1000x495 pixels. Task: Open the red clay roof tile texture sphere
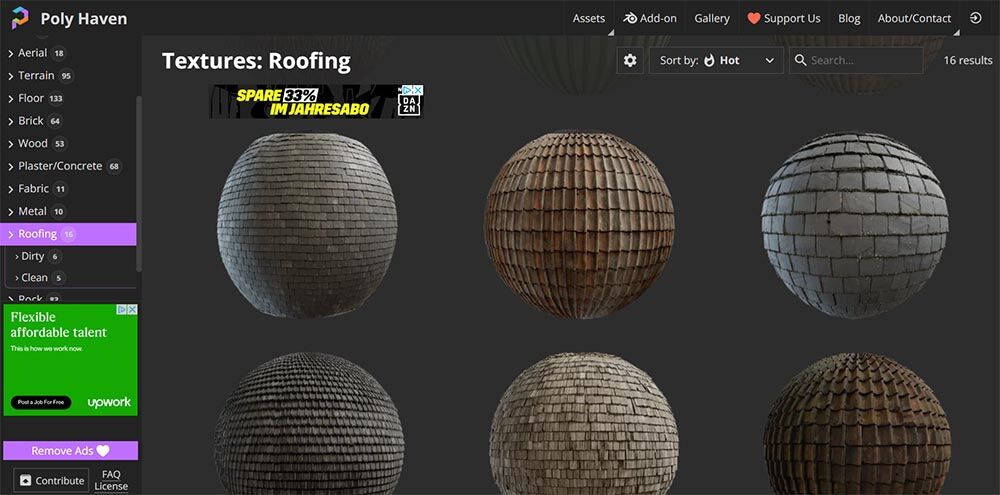(x=578, y=223)
